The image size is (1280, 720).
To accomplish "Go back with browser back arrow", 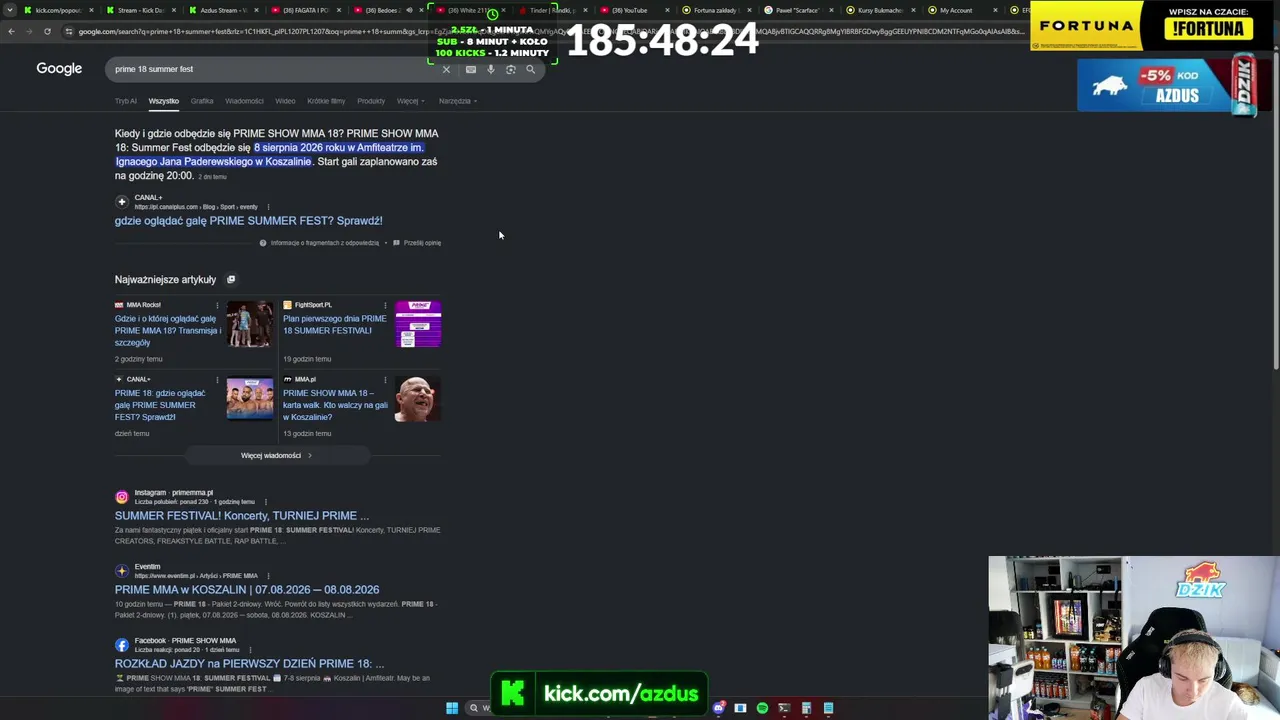I will [x=11, y=31].
